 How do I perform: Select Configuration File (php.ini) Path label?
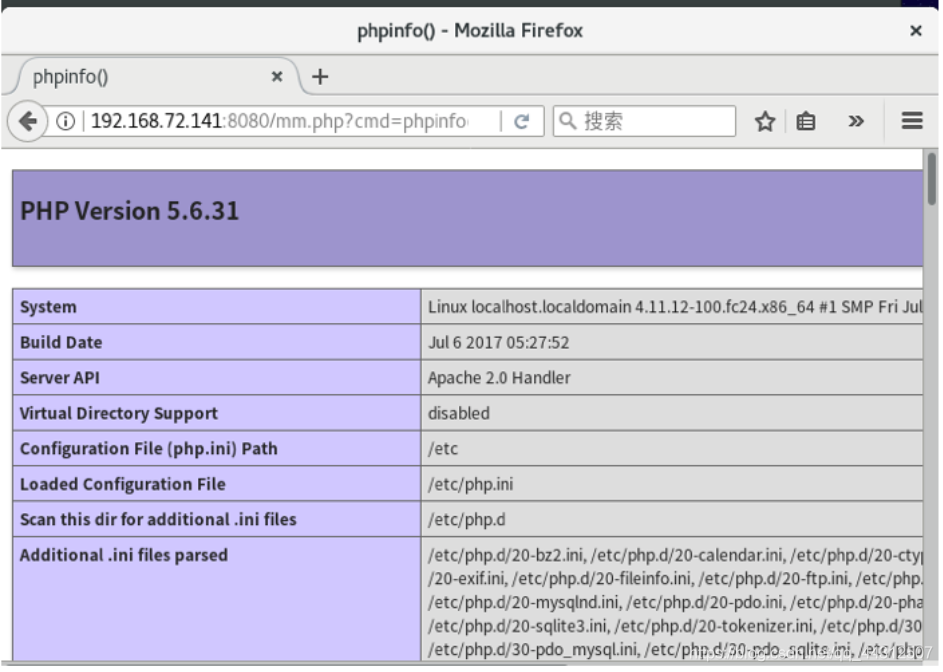click(149, 449)
